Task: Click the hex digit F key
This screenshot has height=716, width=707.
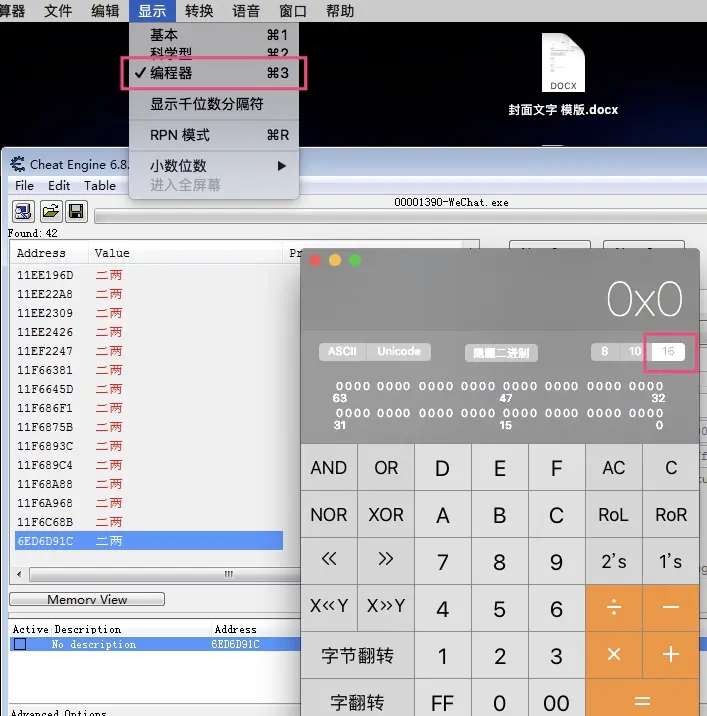Action: pos(556,468)
